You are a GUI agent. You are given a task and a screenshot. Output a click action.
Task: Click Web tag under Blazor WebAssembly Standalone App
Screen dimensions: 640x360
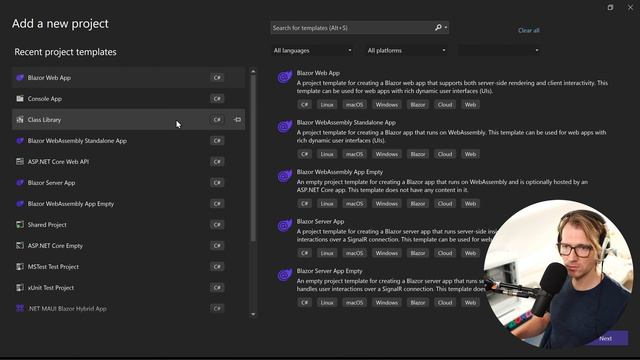coord(470,154)
